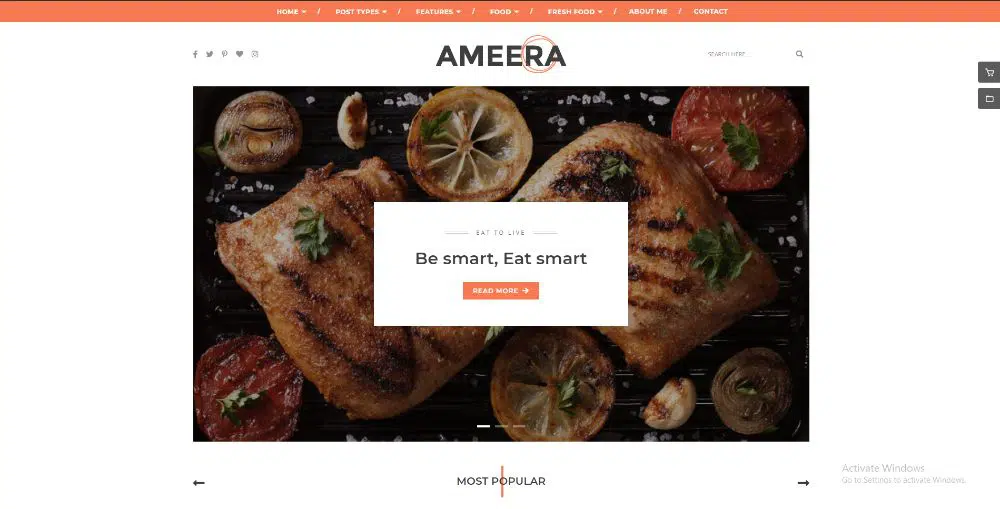The height and width of the screenshot is (509, 1000).
Task: Open the shopping cart side icon
Action: coord(989,72)
